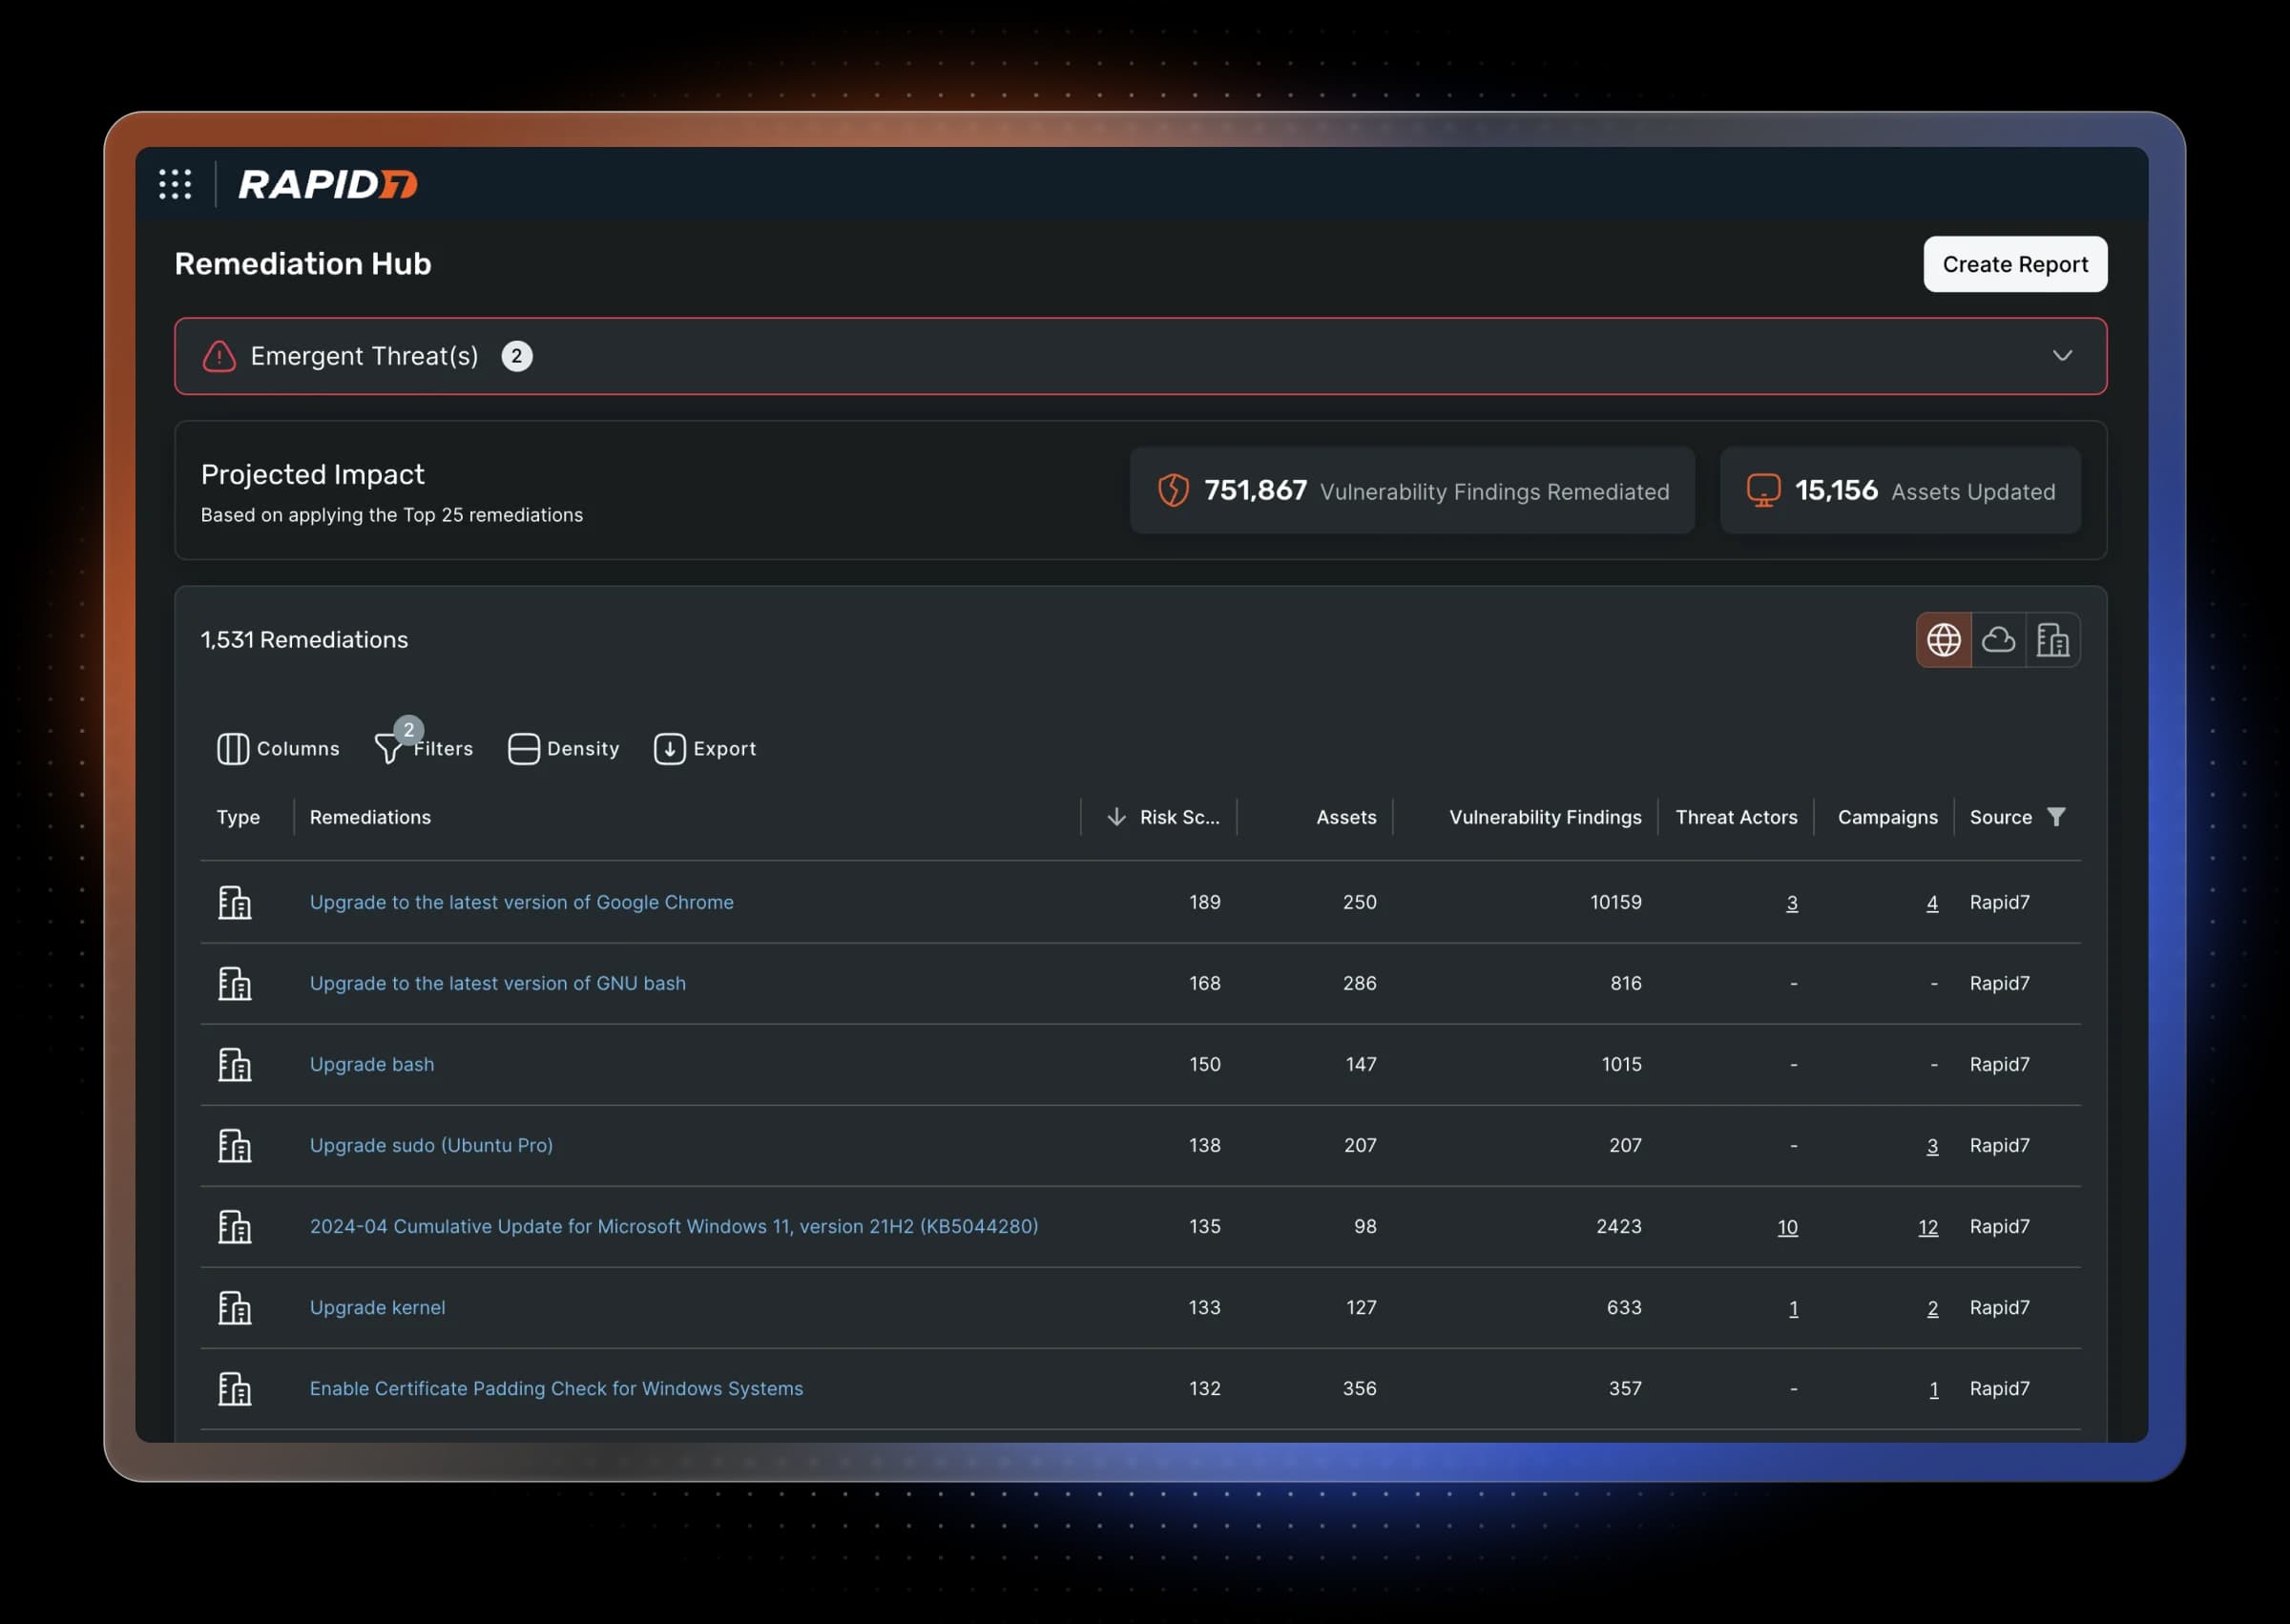Screen dimensions: 2290x1624
Task: Sort by the Type column header
Action: [238, 817]
